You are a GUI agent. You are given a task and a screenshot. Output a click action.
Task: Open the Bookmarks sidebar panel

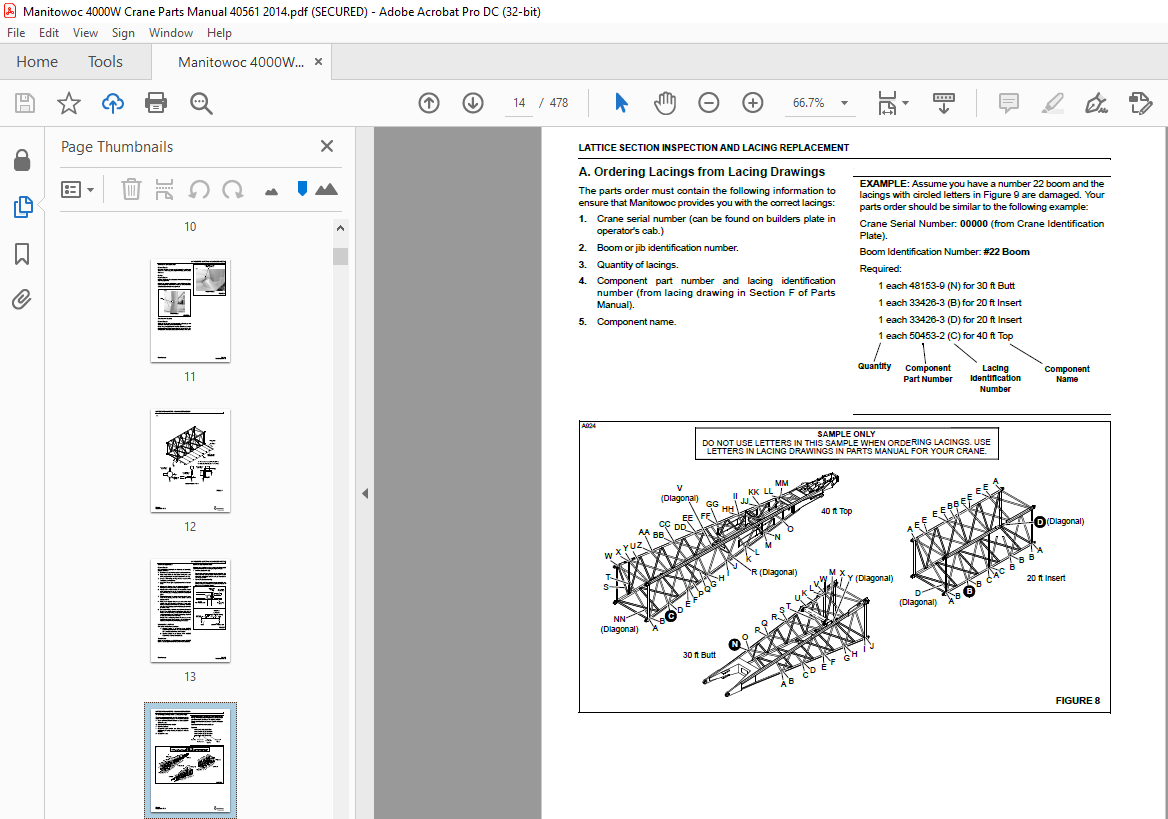[22, 253]
